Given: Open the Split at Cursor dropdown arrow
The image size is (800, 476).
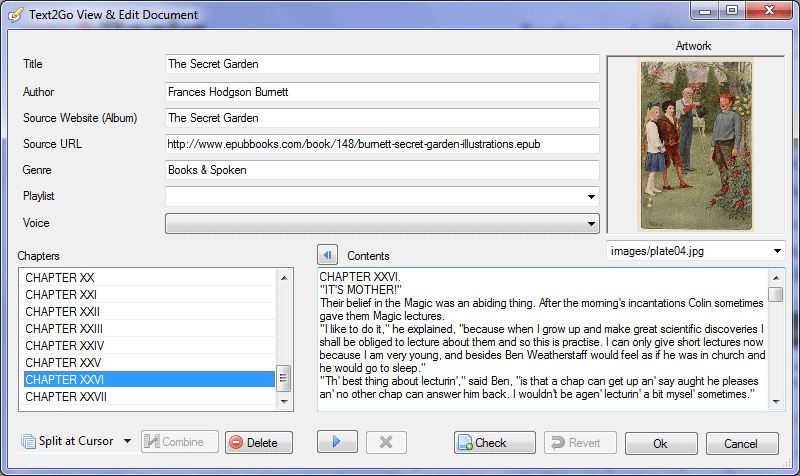Looking at the screenshot, I should click(x=127, y=442).
